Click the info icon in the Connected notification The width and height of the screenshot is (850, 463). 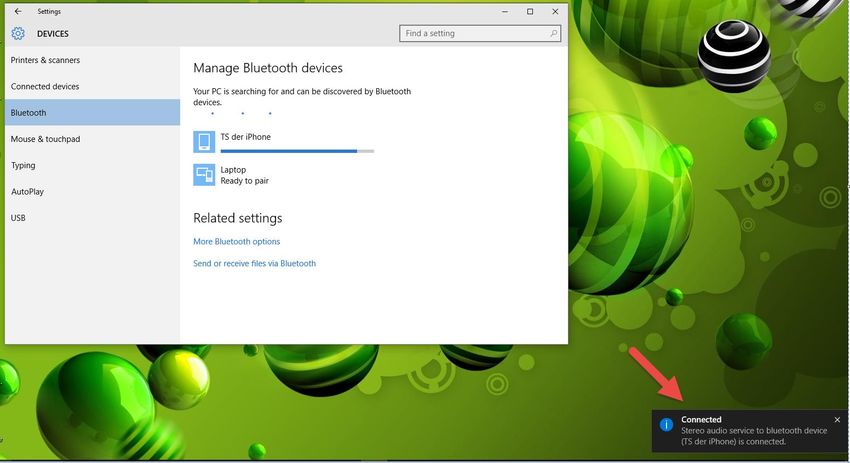tap(666, 425)
